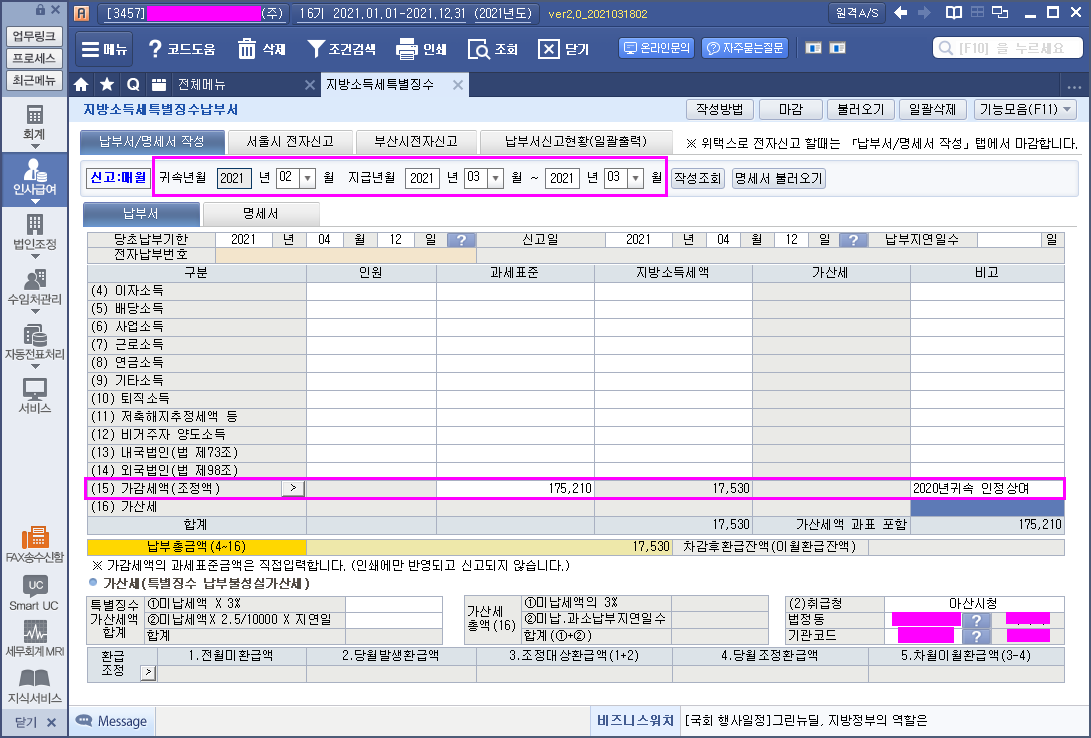Expand the overflow dots at tab bar
The height and width of the screenshot is (738, 1091).
click(1074, 86)
